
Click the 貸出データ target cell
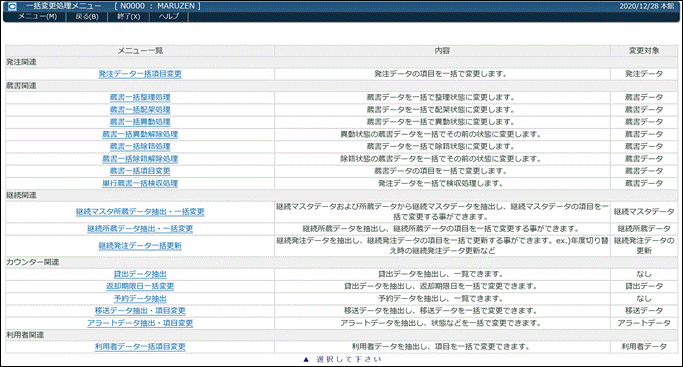point(644,286)
